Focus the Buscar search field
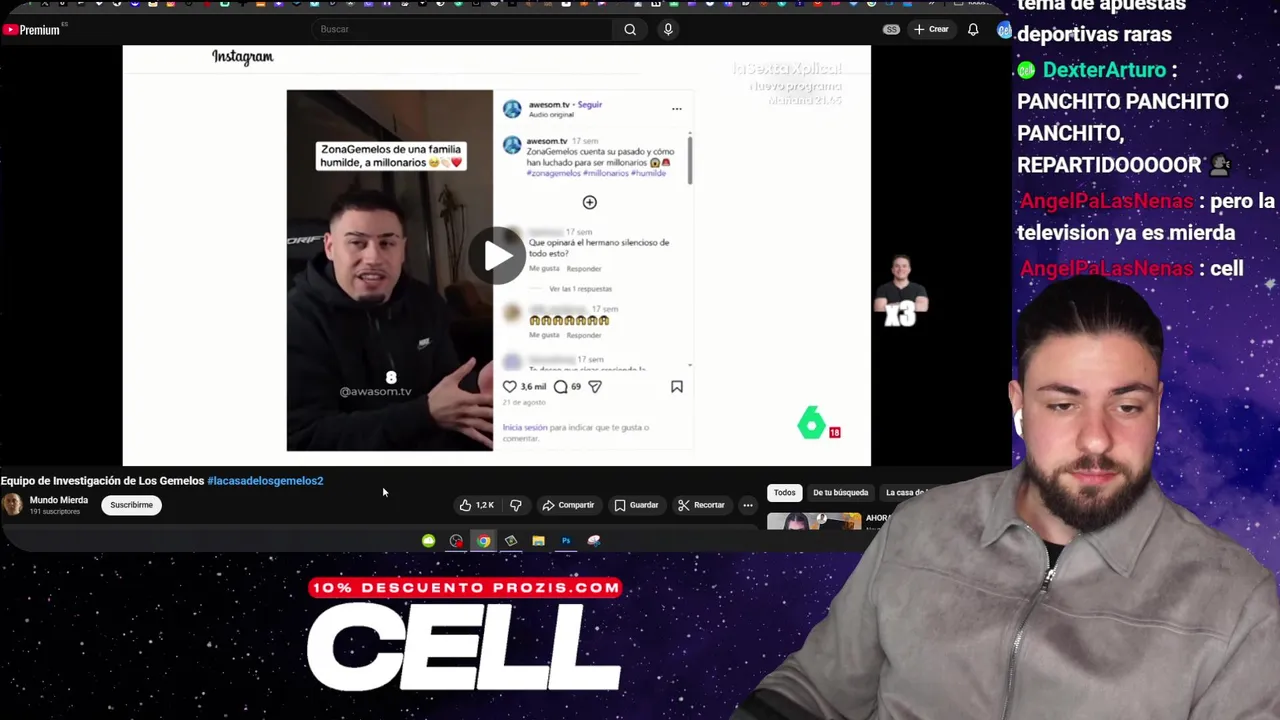 click(x=464, y=29)
